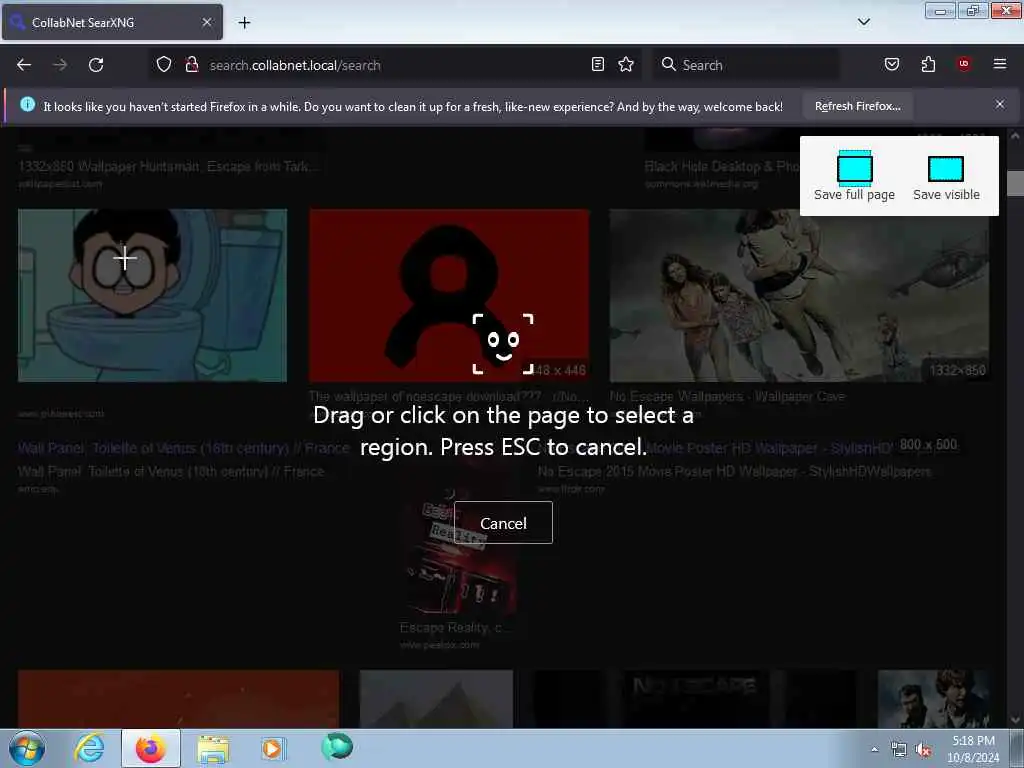Bookmark this page with the star icon
Viewport: 1024px width, 768px height.
pos(626,64)
